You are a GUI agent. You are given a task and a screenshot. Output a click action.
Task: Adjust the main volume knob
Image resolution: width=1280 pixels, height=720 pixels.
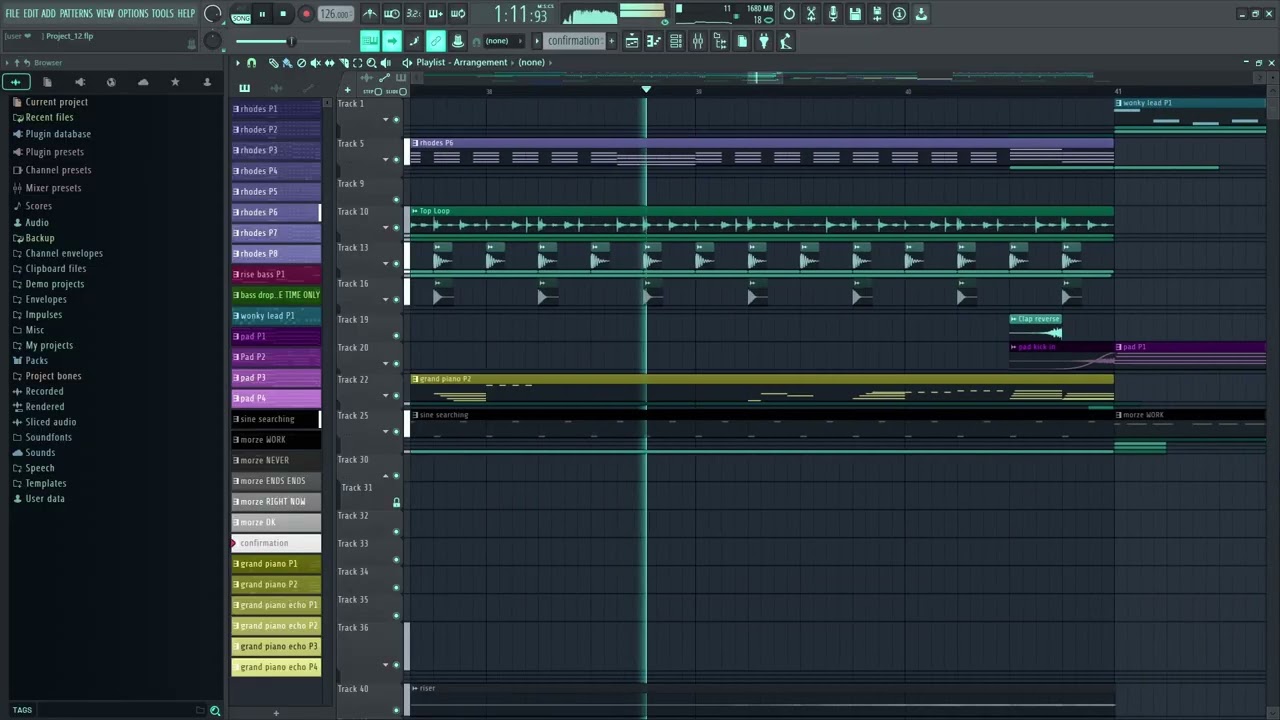coord(212,14)
